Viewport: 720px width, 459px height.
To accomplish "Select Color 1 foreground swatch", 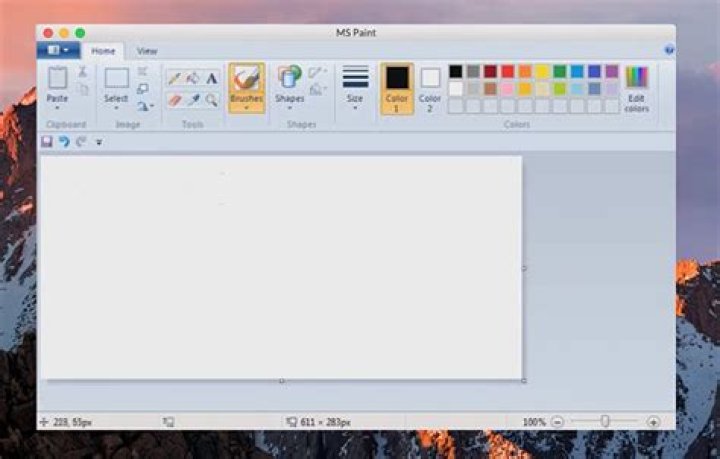I will coord(397,89).
